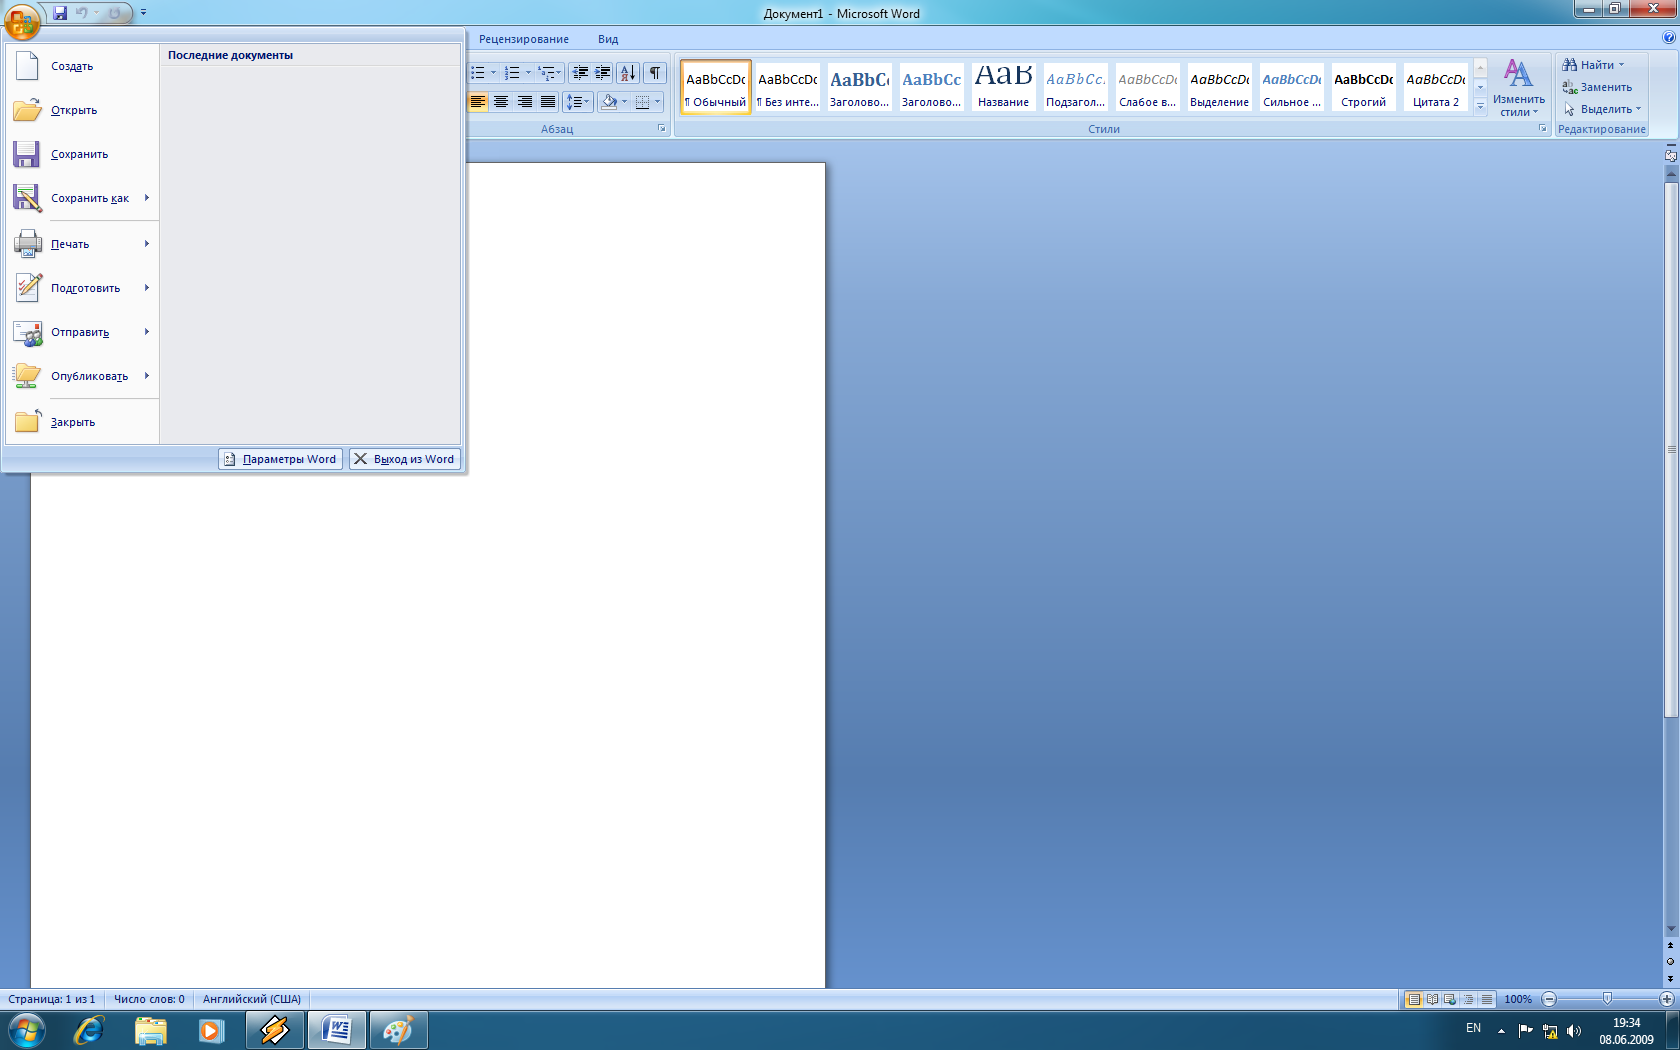The image size is (1680, 1050).
Task: Click Изменить стили button
Action: click(1519, 88)
